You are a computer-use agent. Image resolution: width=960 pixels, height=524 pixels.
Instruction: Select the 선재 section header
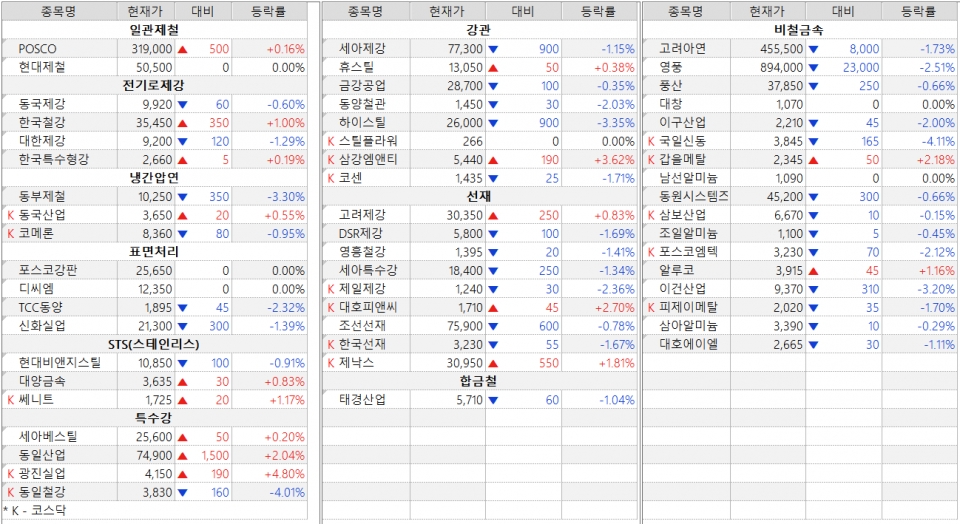point(478,197)
